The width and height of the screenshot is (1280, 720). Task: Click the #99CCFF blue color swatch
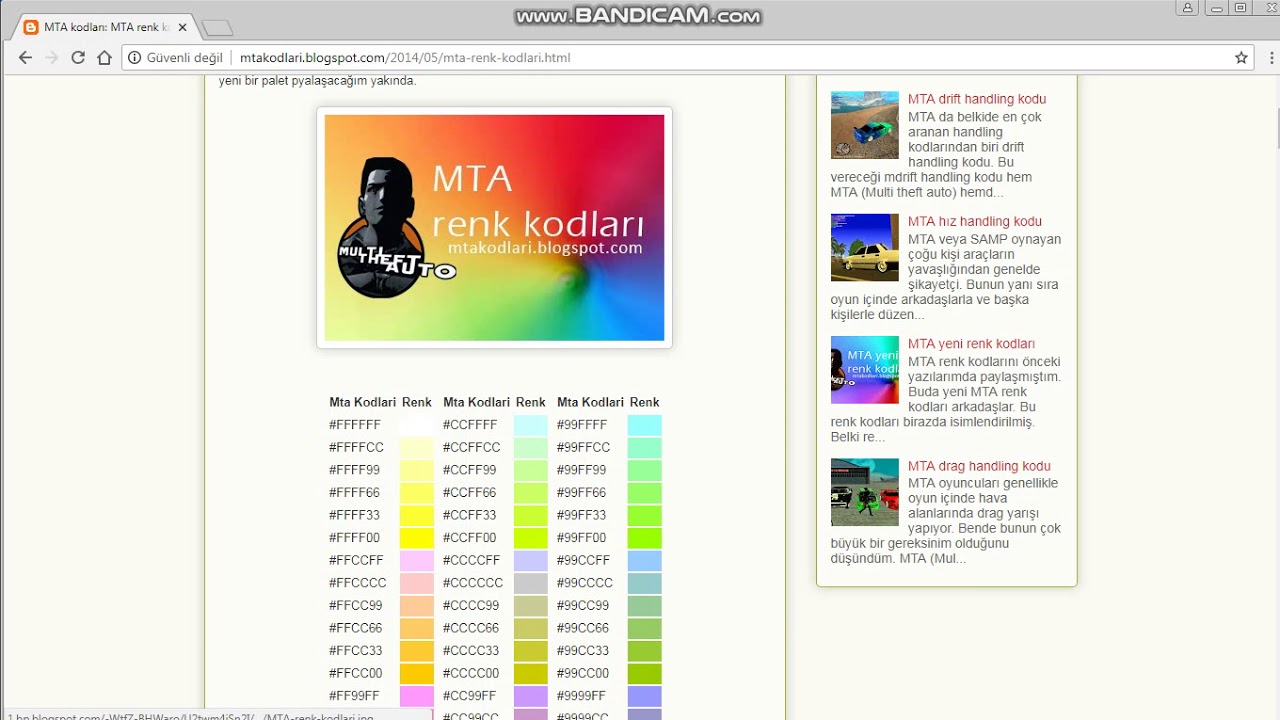click(644, 560)
